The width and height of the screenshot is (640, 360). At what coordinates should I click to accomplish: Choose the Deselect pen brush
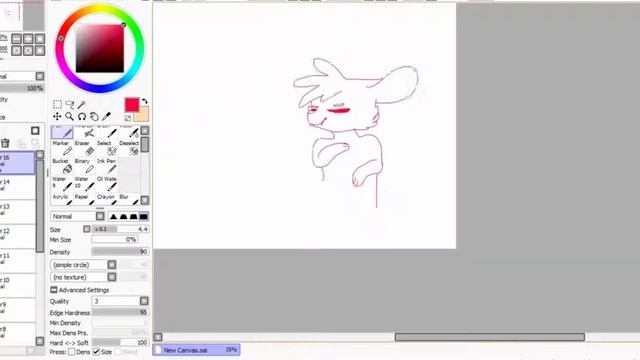point(129,149)
